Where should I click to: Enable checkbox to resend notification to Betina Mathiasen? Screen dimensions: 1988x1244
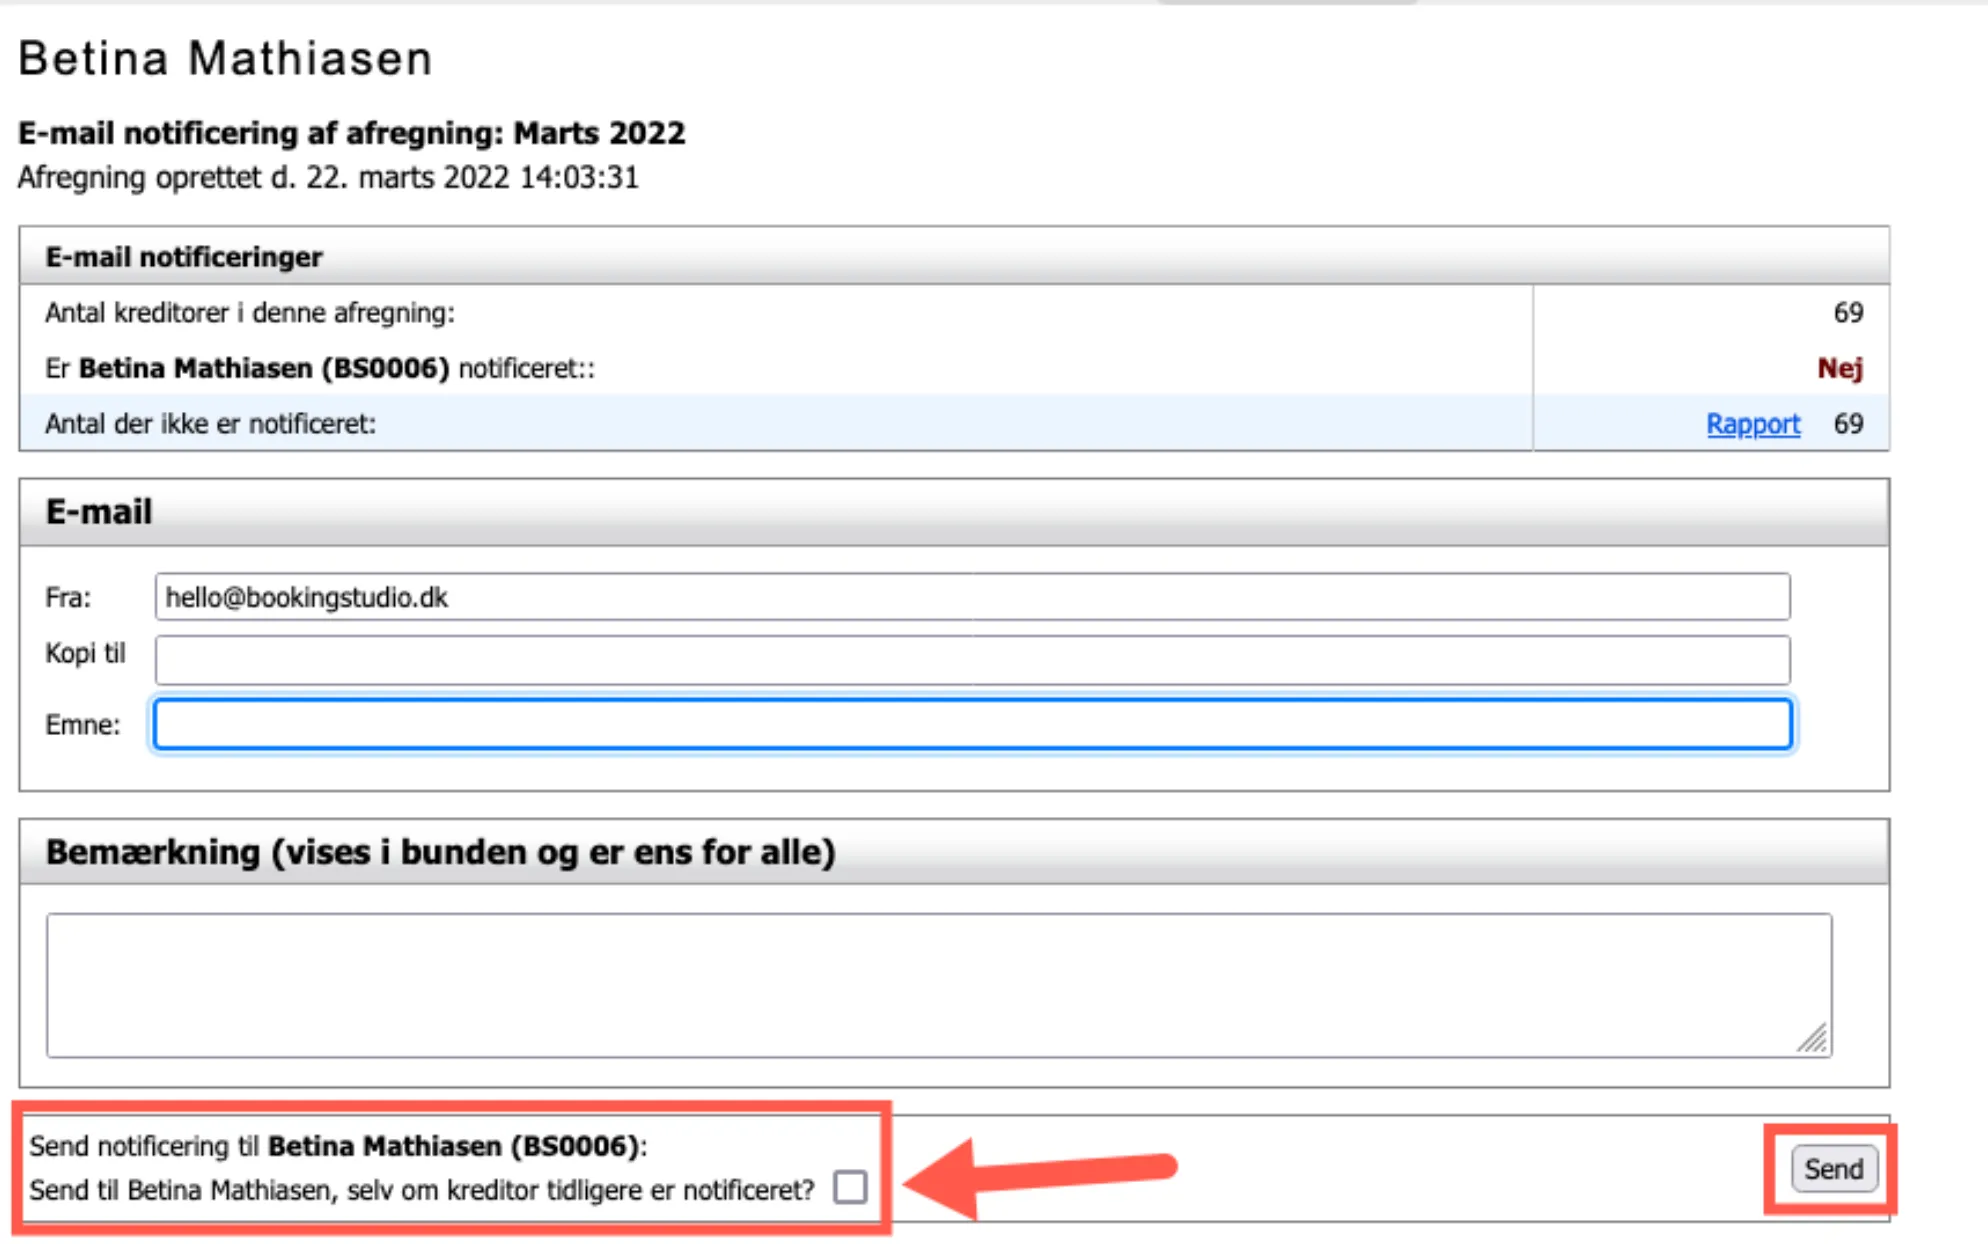point(849,1189)
